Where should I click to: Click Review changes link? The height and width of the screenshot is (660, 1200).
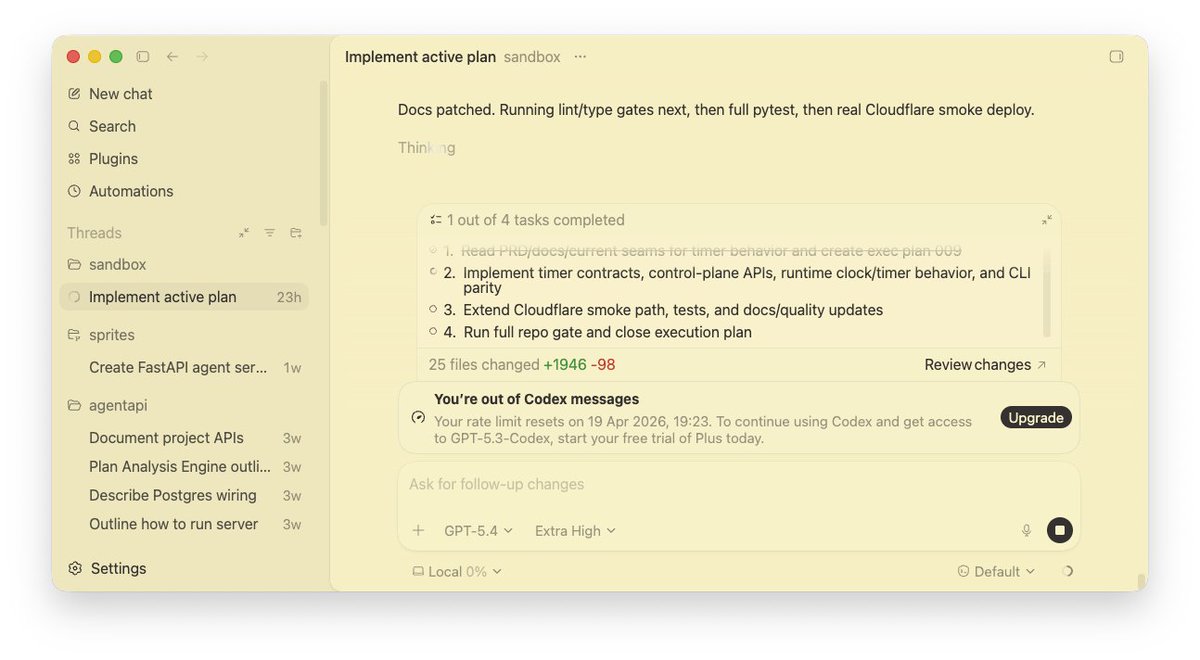pyautogui.click(x=985, y=365)
